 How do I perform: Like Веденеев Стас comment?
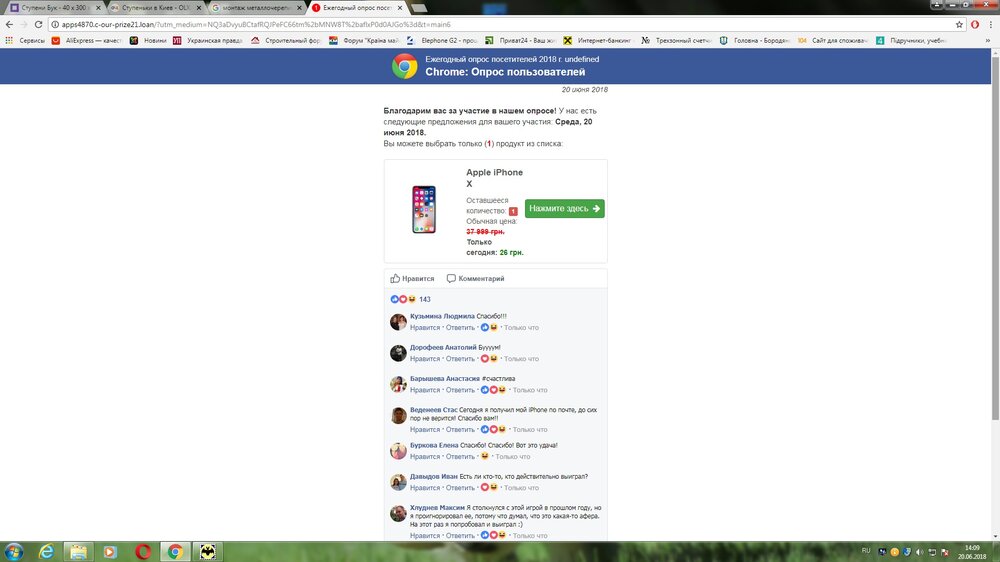(x=425, y=429)
